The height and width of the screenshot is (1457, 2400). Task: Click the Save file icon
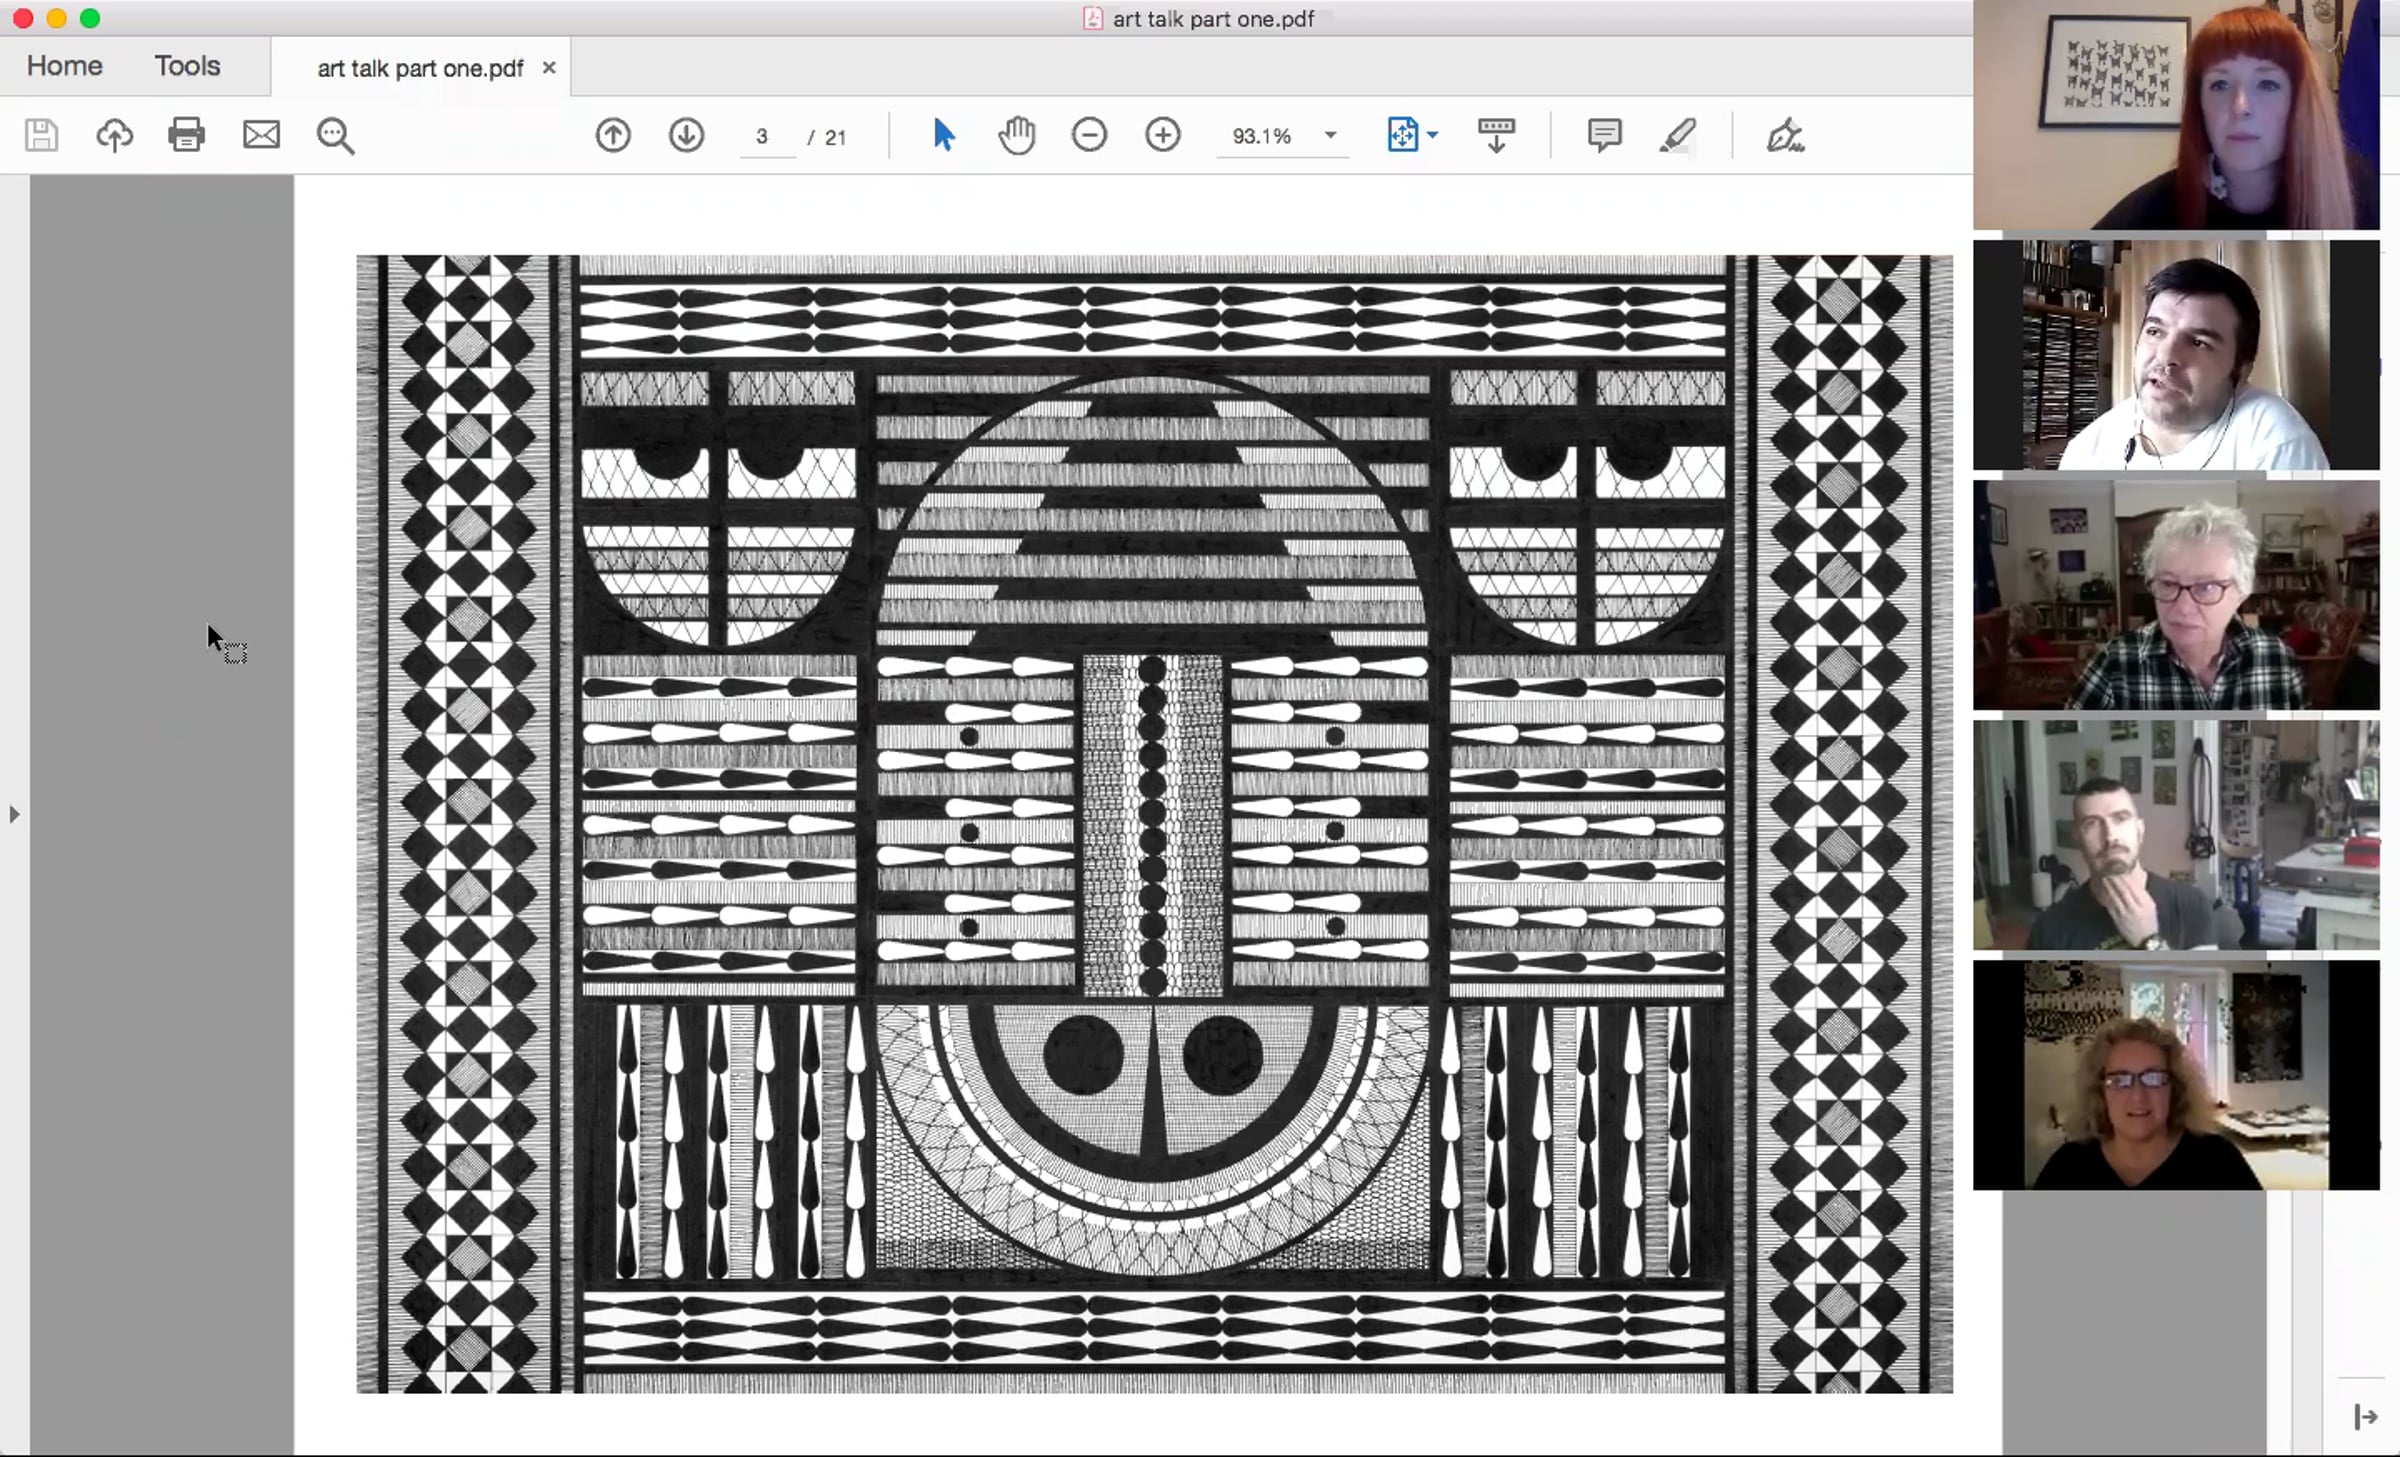pyautogui.click(x=41, y=135)
